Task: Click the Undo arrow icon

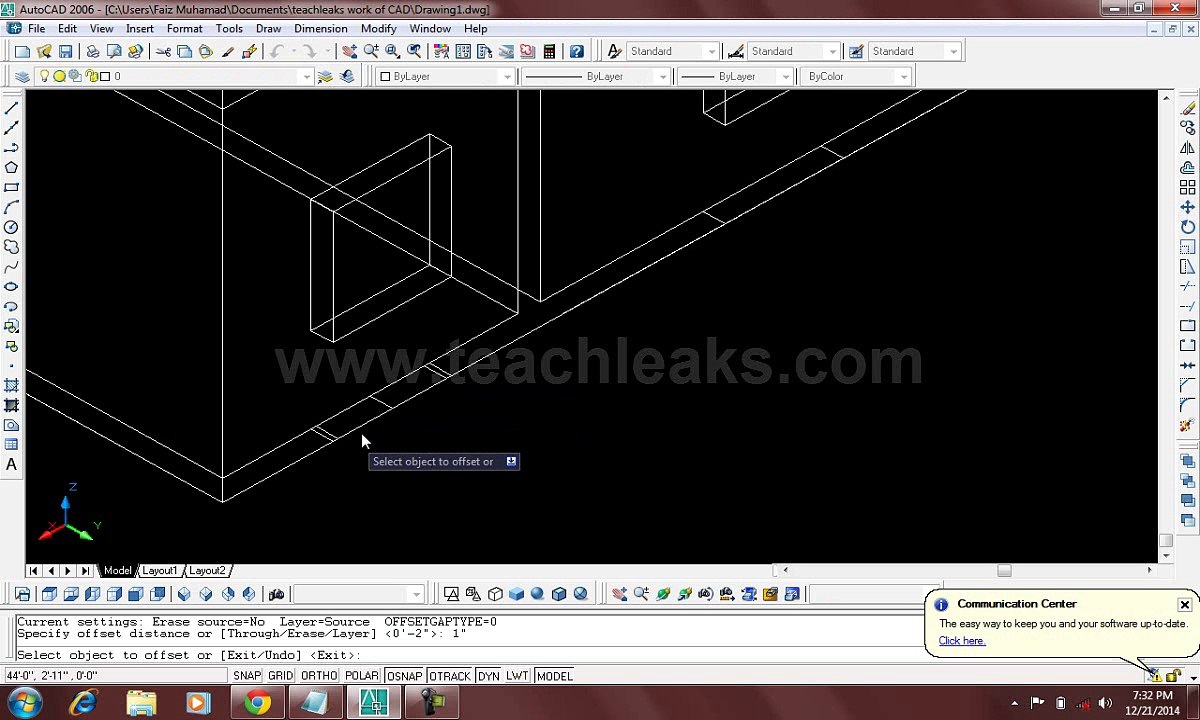Action: click(276, 51)
